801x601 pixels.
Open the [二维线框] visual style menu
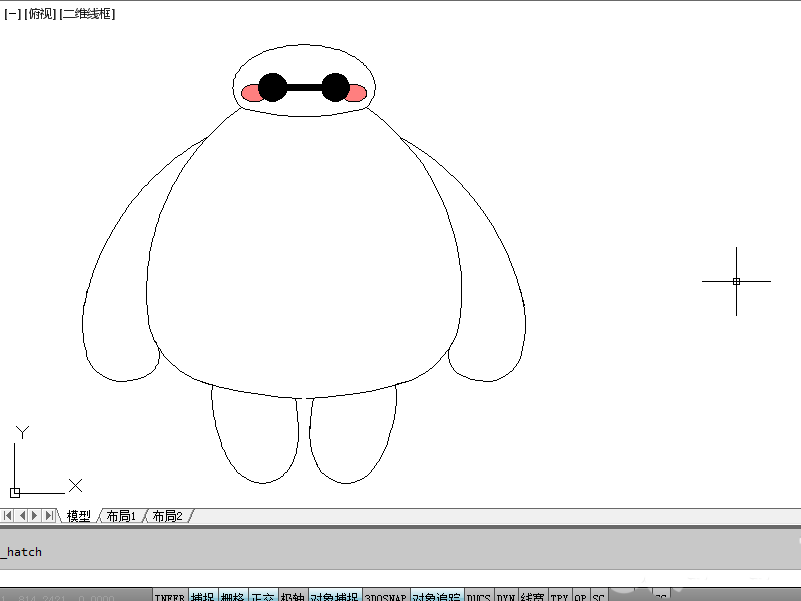coord(87,14)
